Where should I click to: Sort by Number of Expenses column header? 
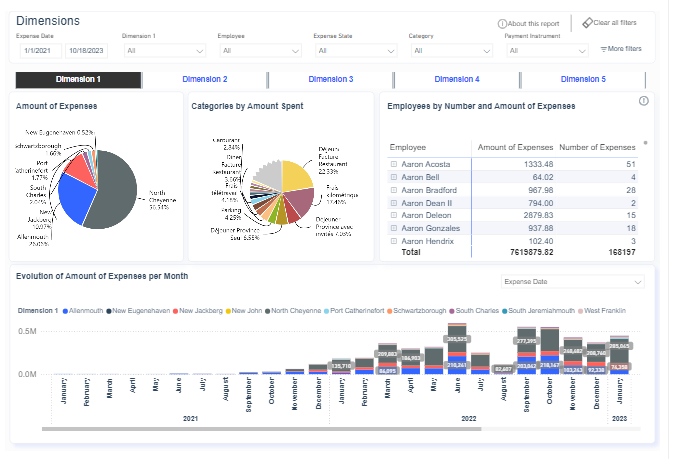click(x=596, y=147)
